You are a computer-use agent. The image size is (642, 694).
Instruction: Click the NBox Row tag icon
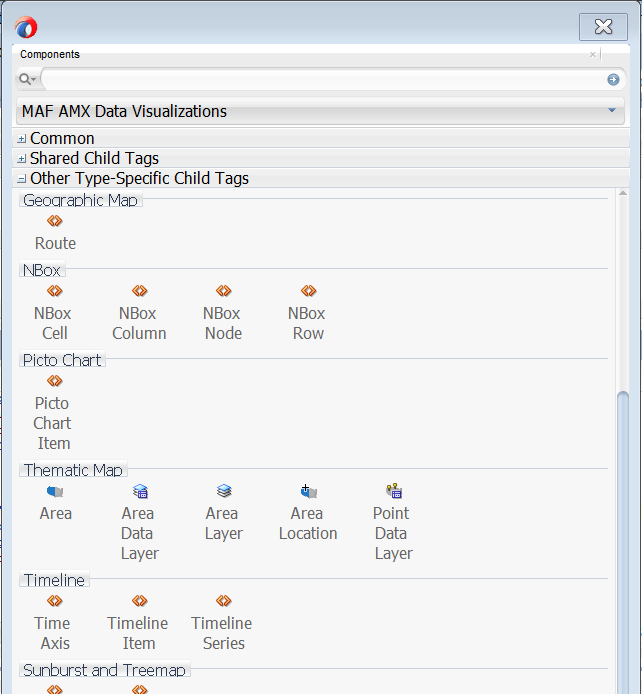tap(308, 291)
